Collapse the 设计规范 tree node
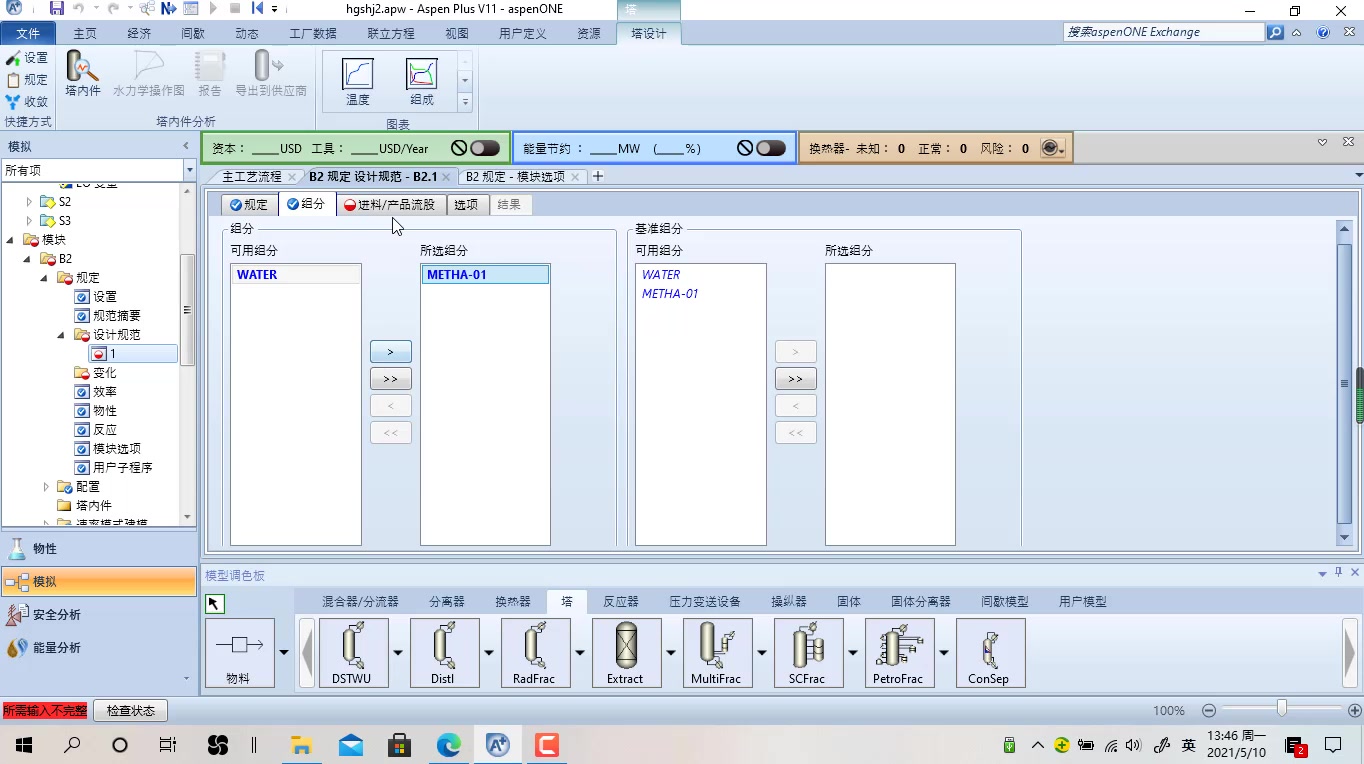 pos(62,335)
